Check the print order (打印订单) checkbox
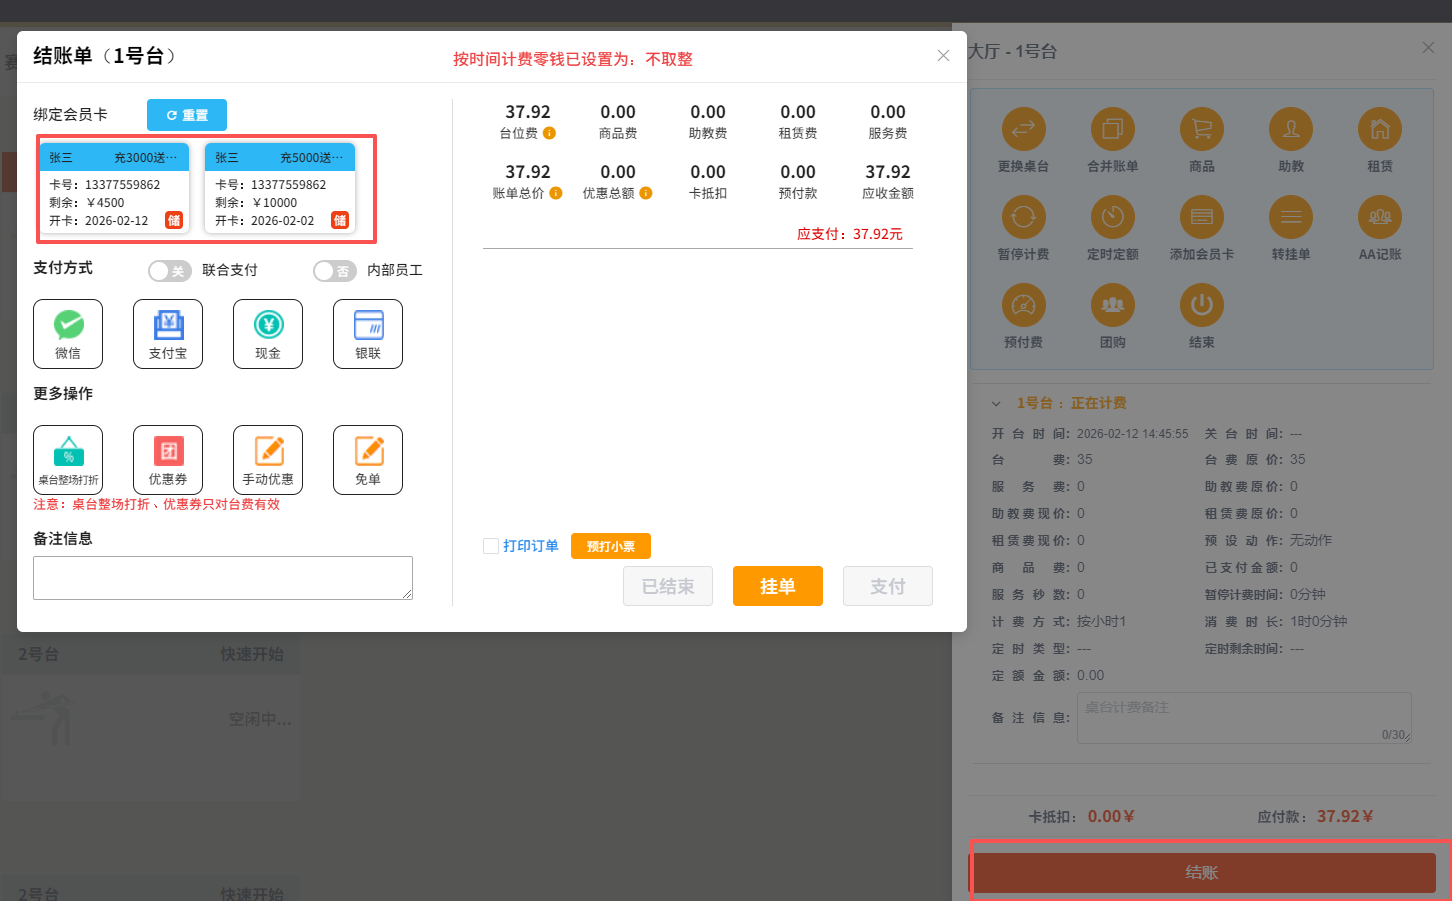Viewport: 1452px width, 901px height. 491,546
